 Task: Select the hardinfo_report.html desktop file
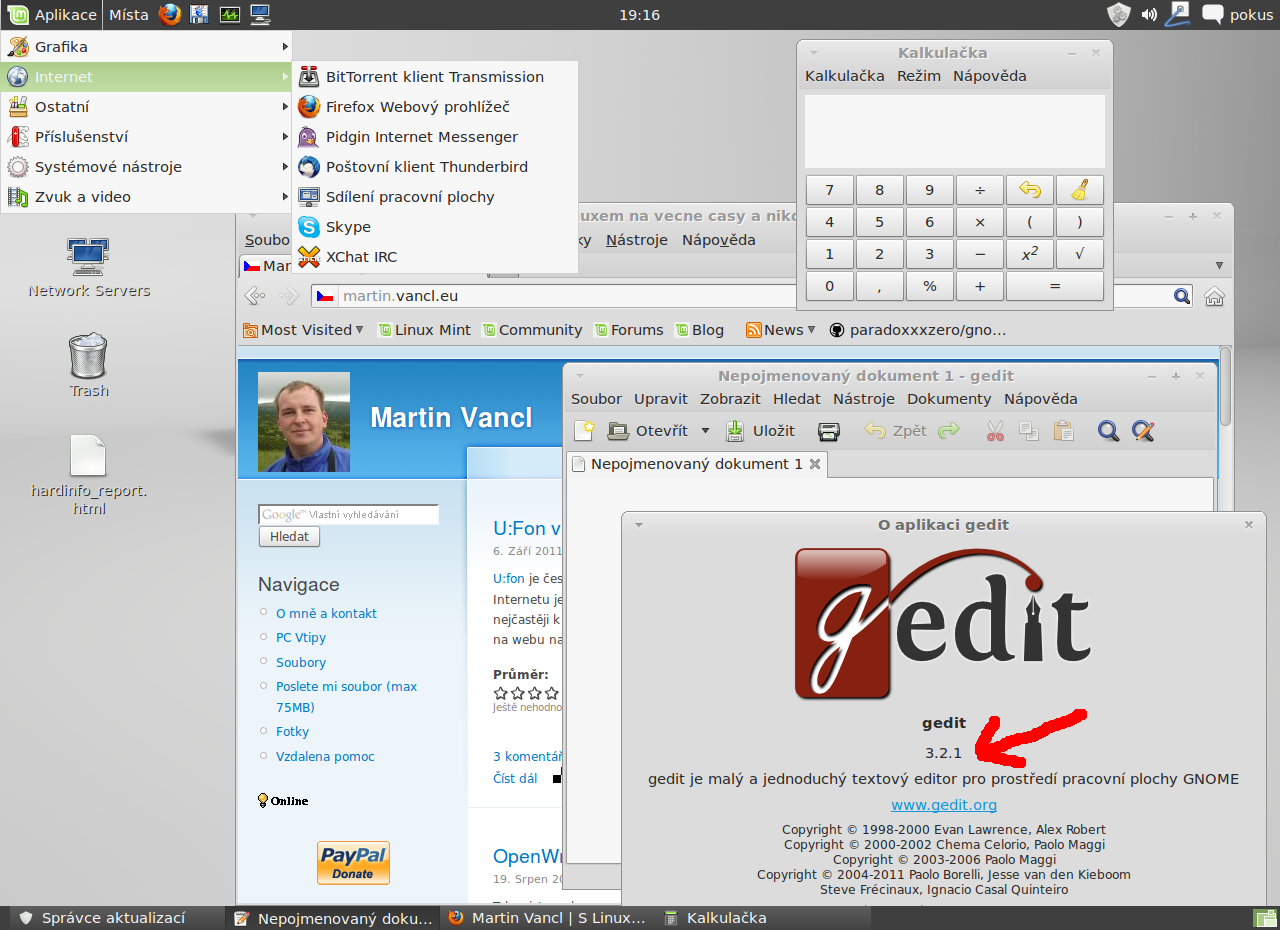pos(89,475)
